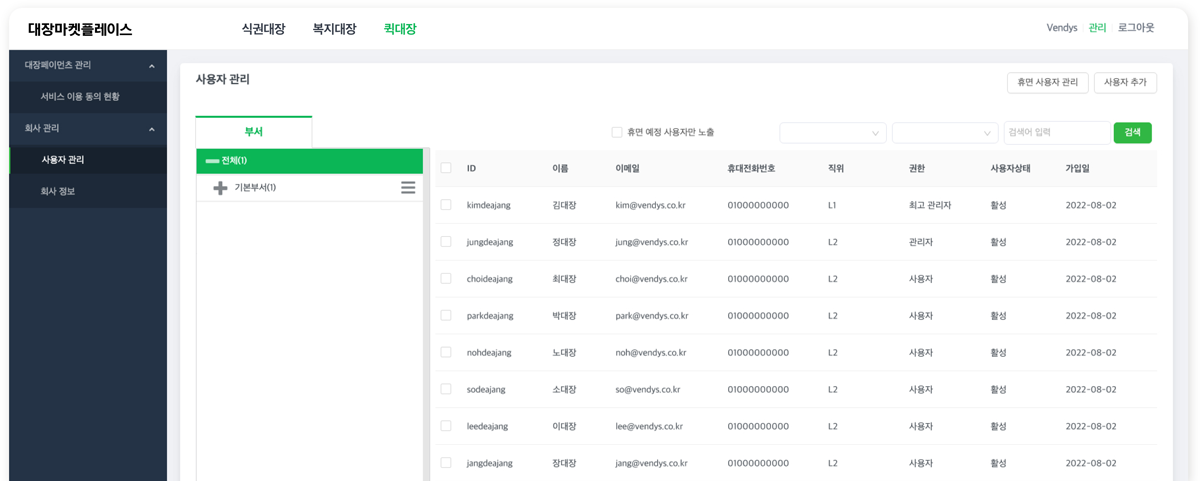Toggle the 휴면 예정 사용자만 노출 checkbox
This screenshot has width=1200, height=481.
617,133
